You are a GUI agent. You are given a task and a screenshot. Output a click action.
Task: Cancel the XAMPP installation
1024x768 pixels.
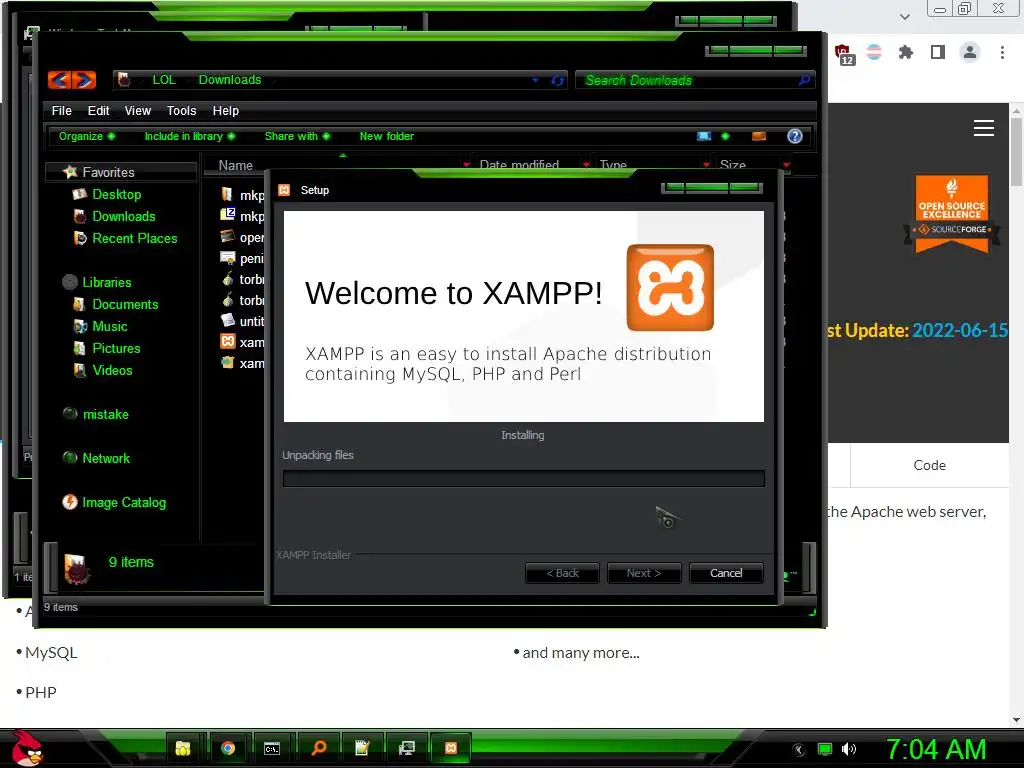[x=726, y=573]
